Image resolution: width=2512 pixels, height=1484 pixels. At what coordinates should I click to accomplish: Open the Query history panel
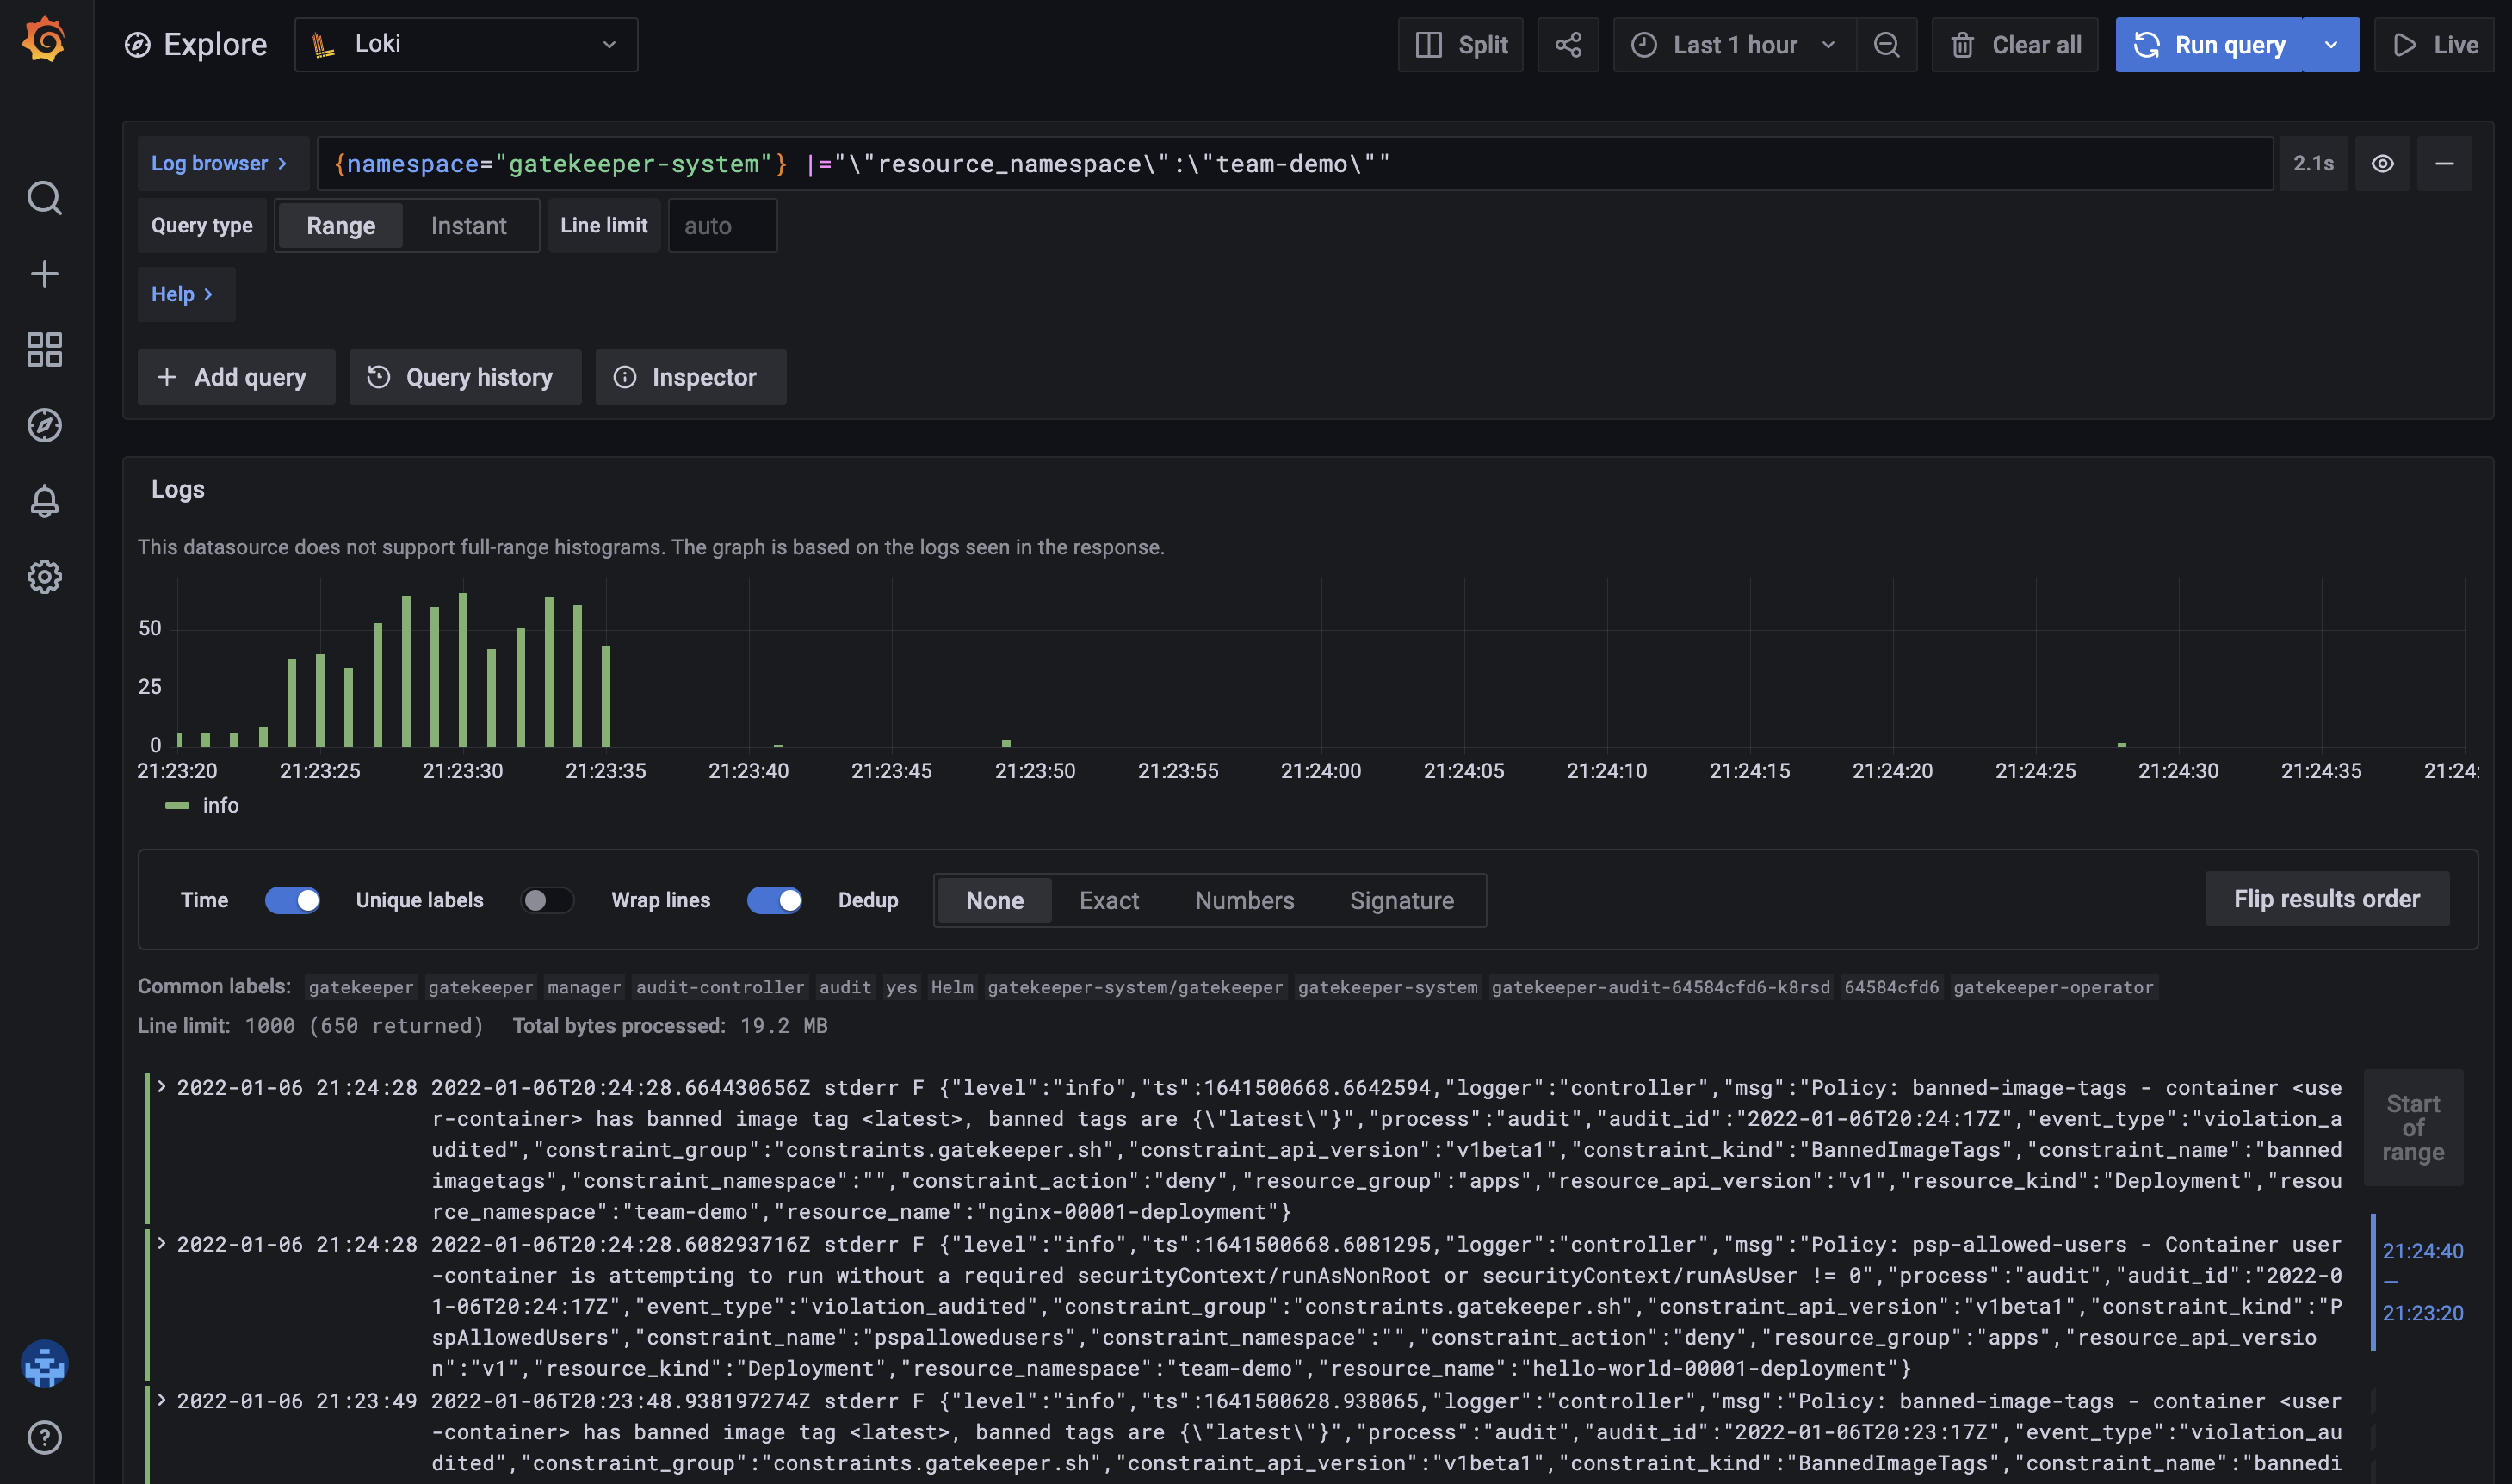[465, 377]
